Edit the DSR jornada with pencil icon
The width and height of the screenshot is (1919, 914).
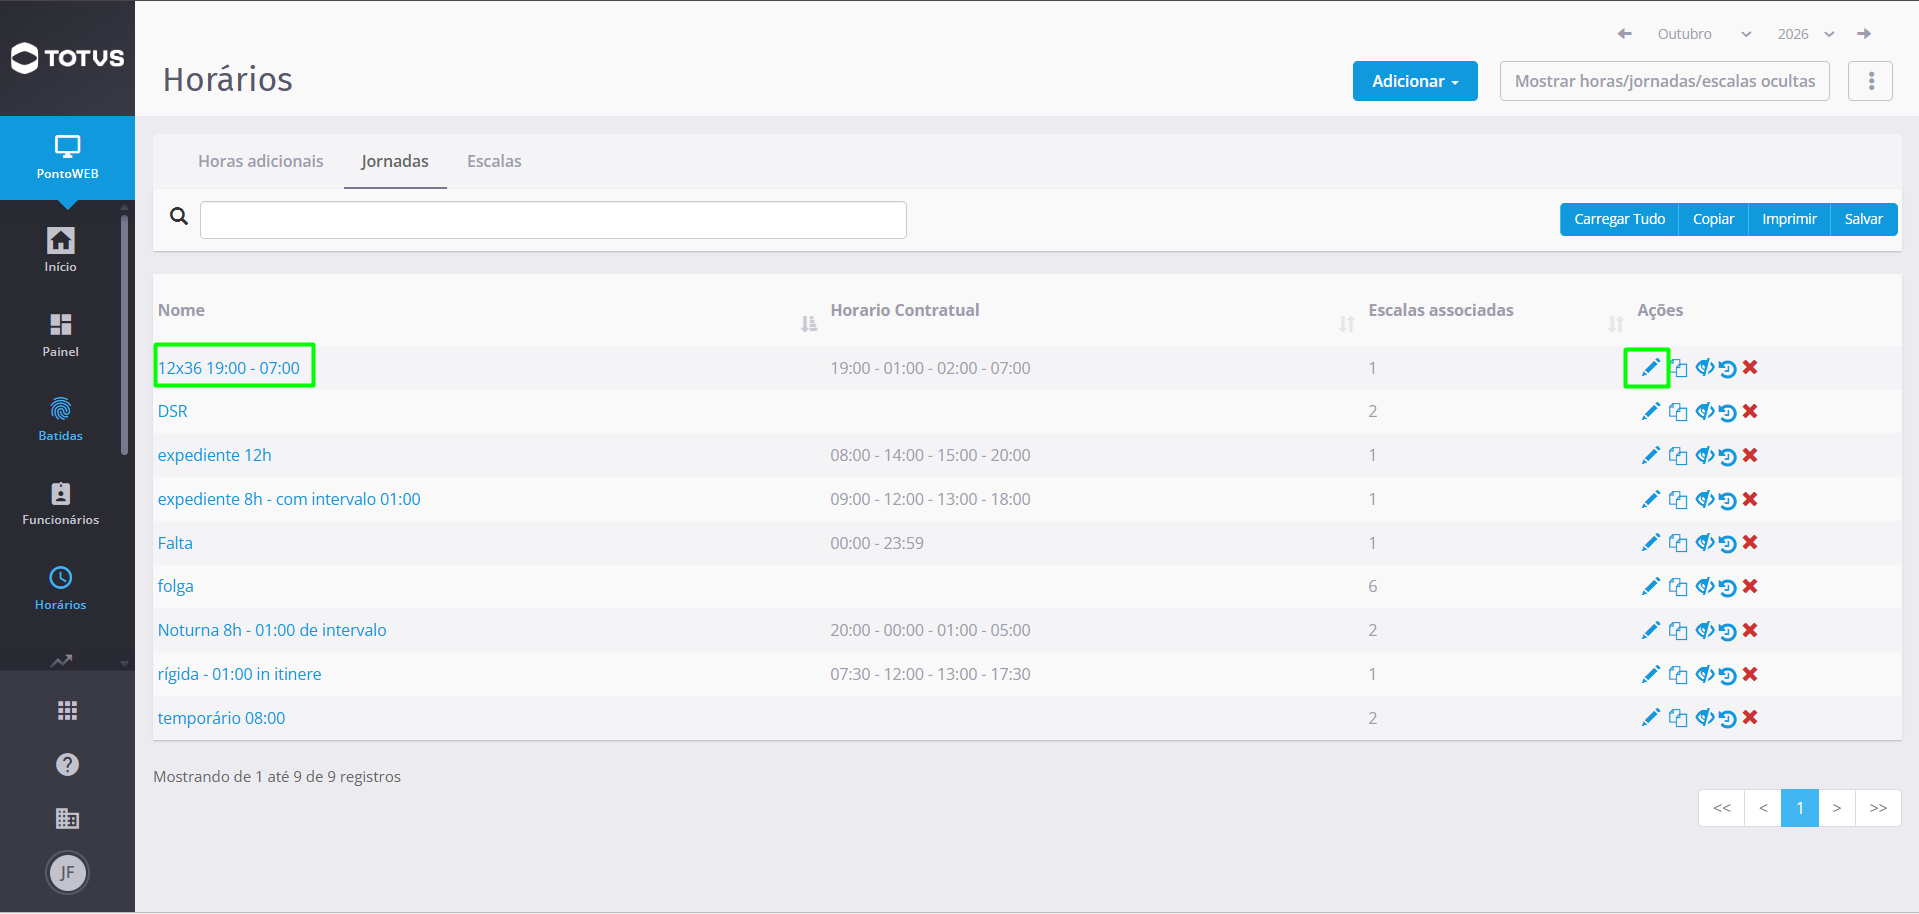click(x=1650, y=411)
